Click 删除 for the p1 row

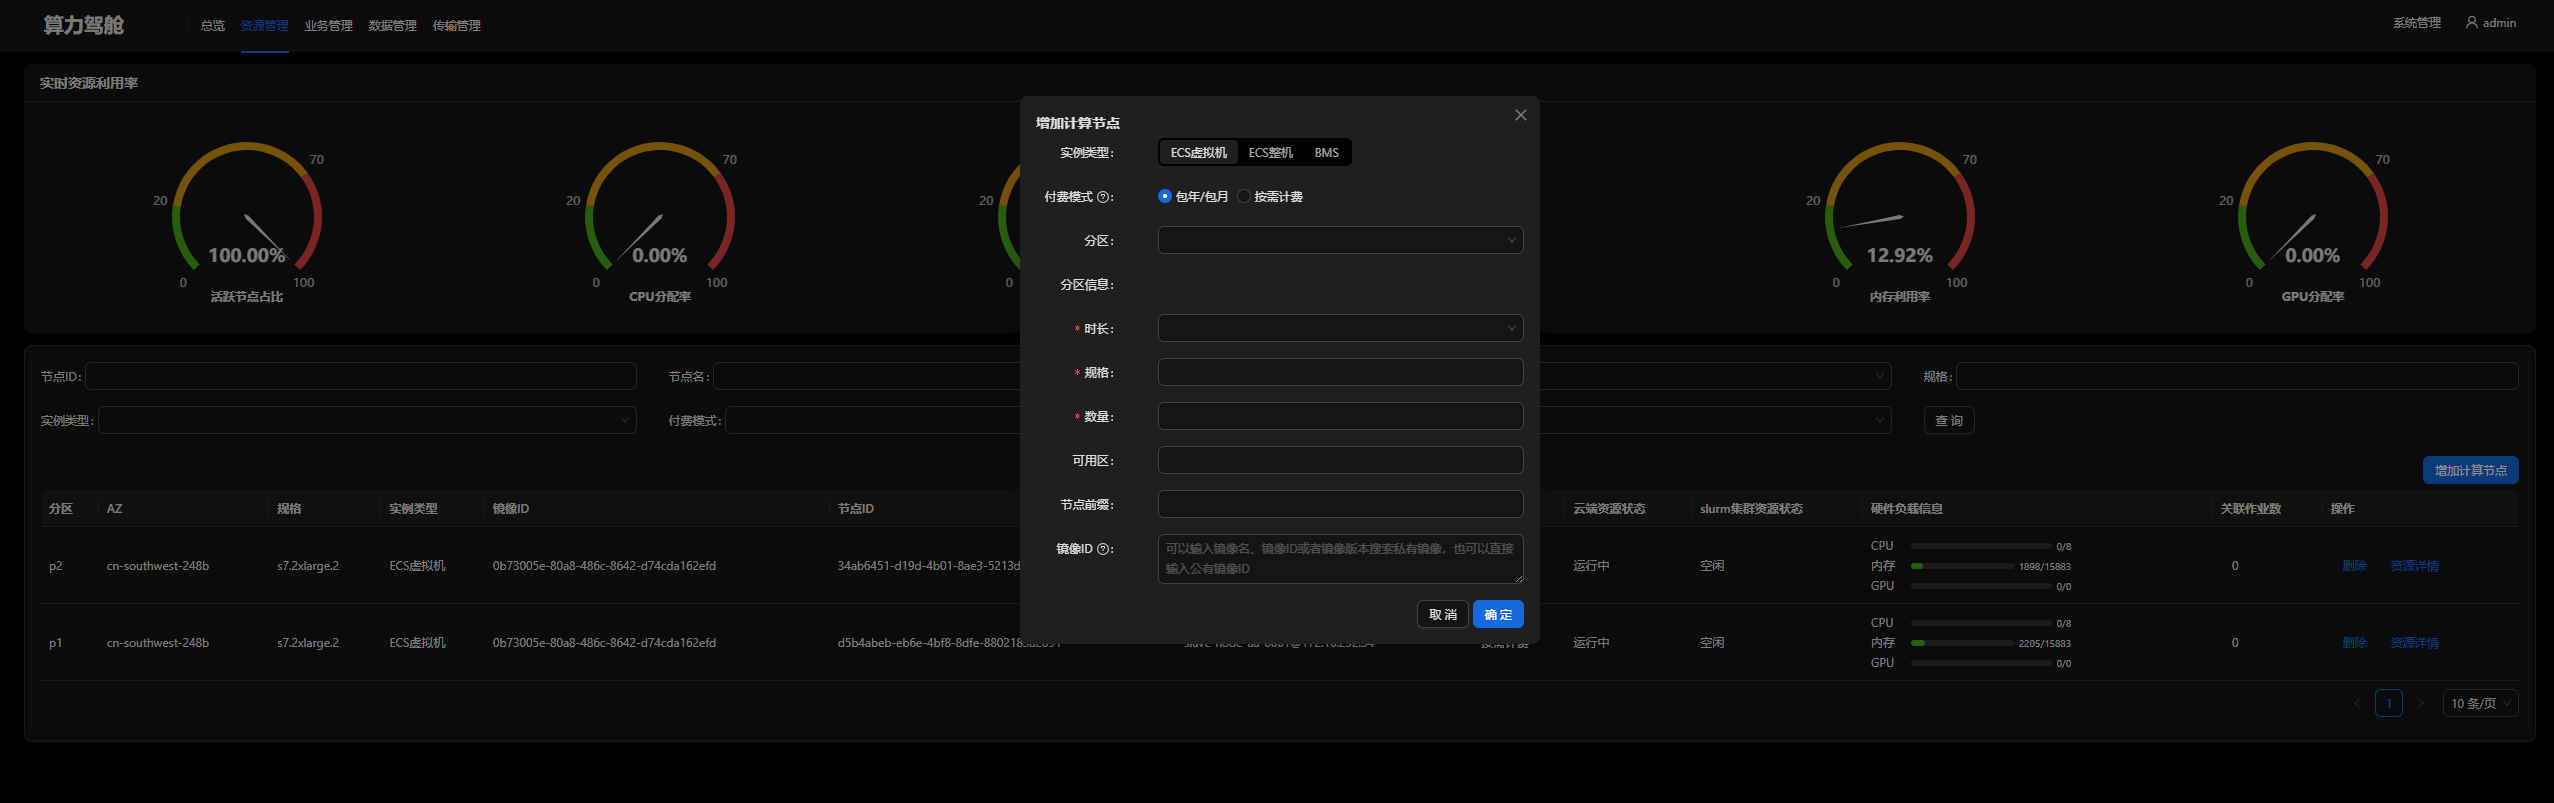(x=2354, y=643)
